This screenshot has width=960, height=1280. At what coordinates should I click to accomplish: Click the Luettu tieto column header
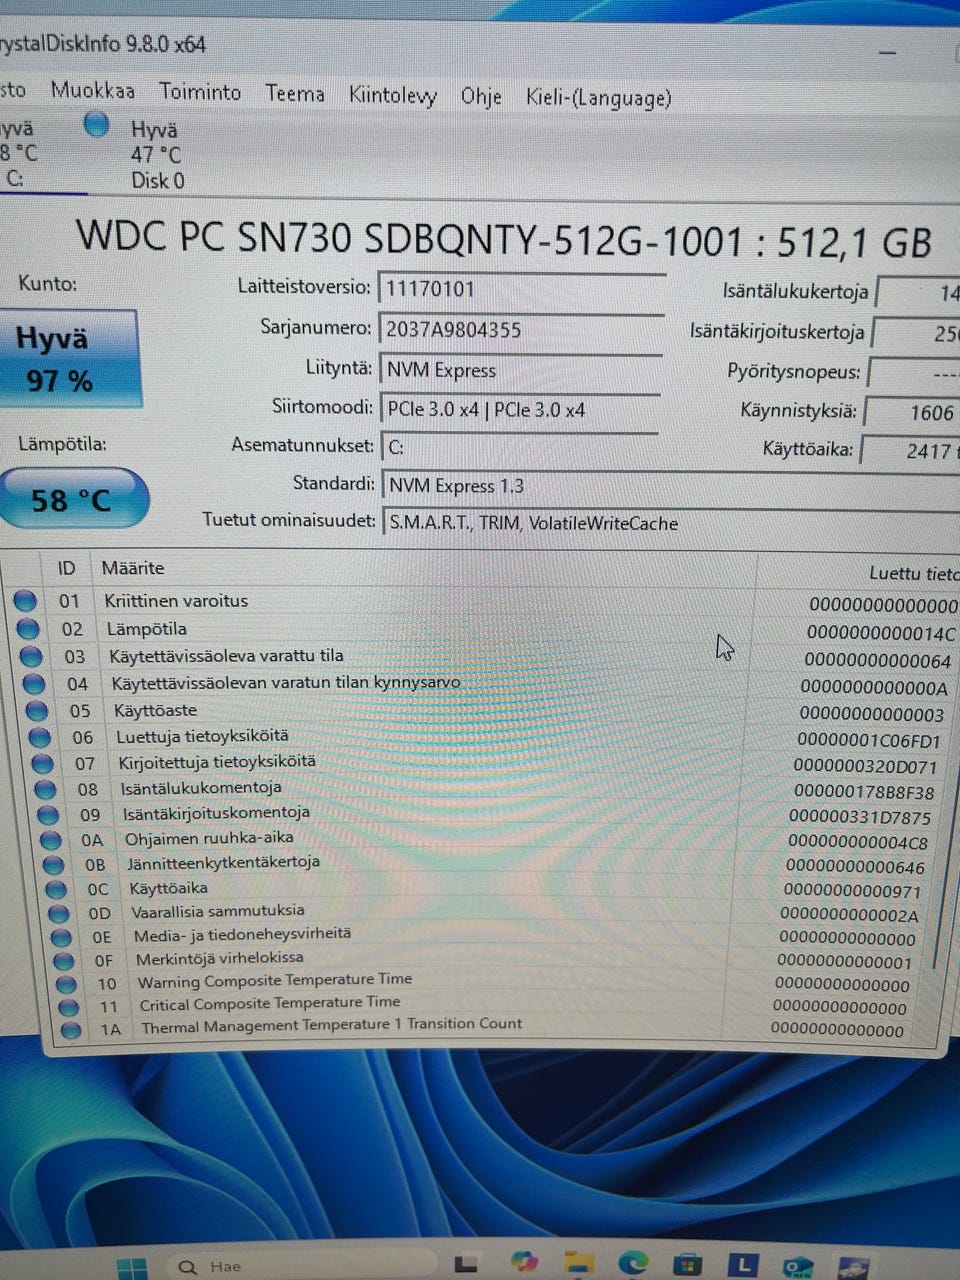tap(912, 573)
